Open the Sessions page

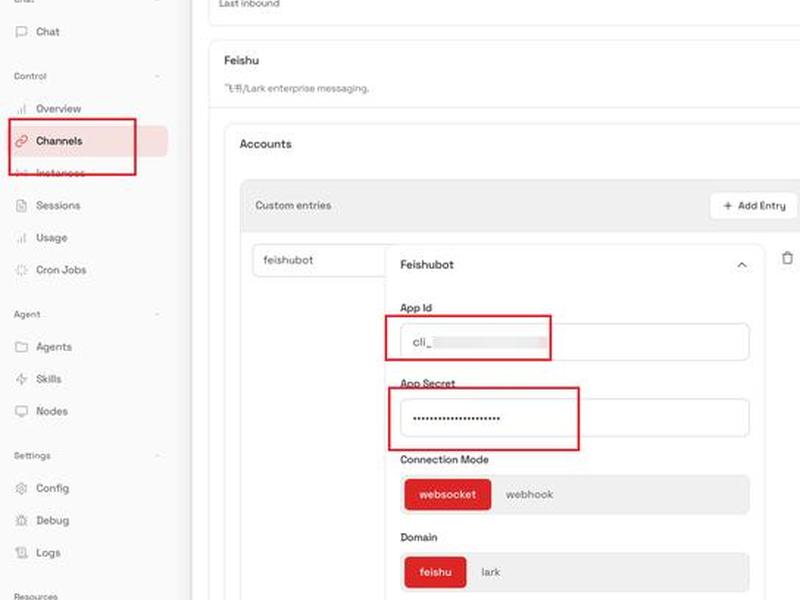click(x=58, y=206)
